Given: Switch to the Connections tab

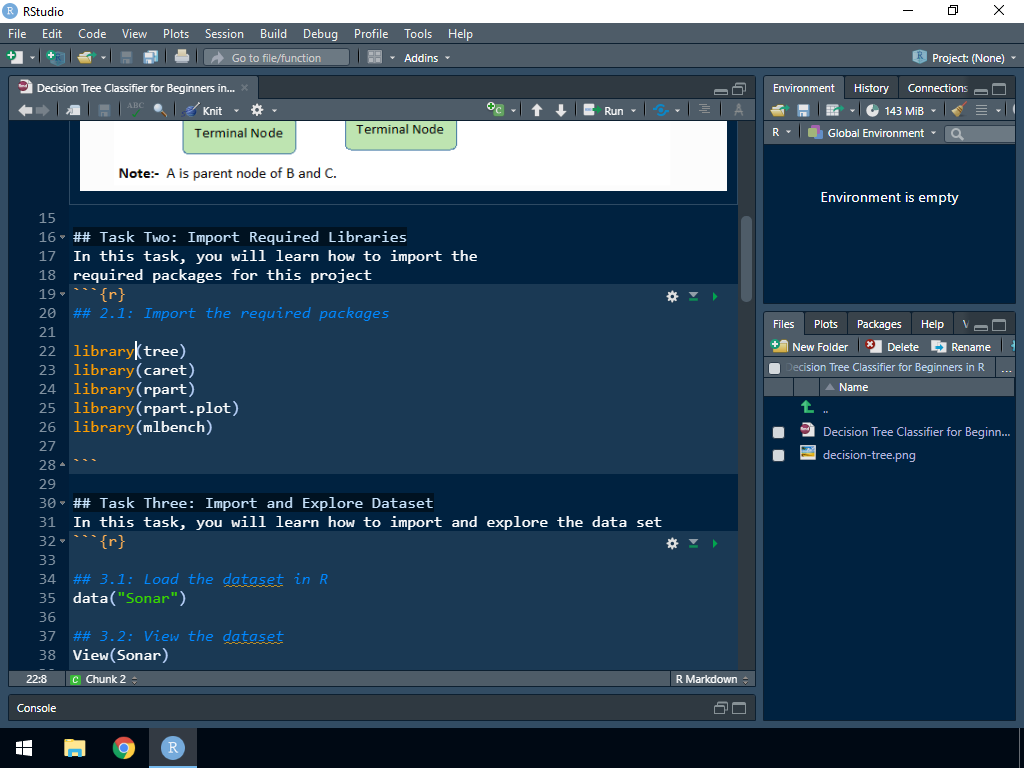Looking at the screenshot, I should click(937, 88).
